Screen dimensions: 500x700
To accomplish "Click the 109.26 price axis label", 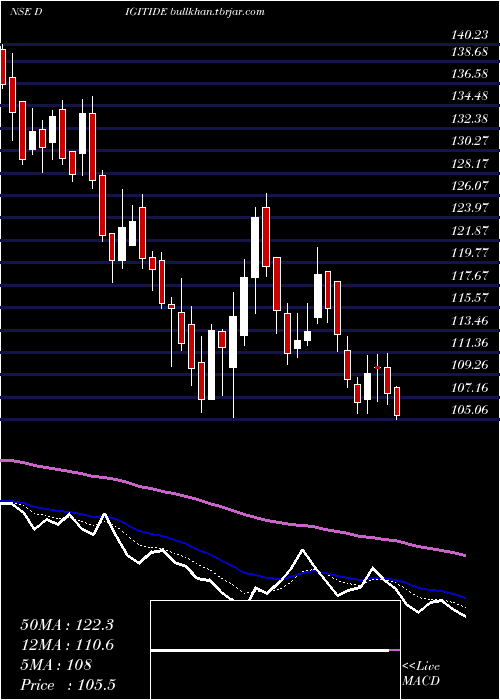I will (469, 365).
